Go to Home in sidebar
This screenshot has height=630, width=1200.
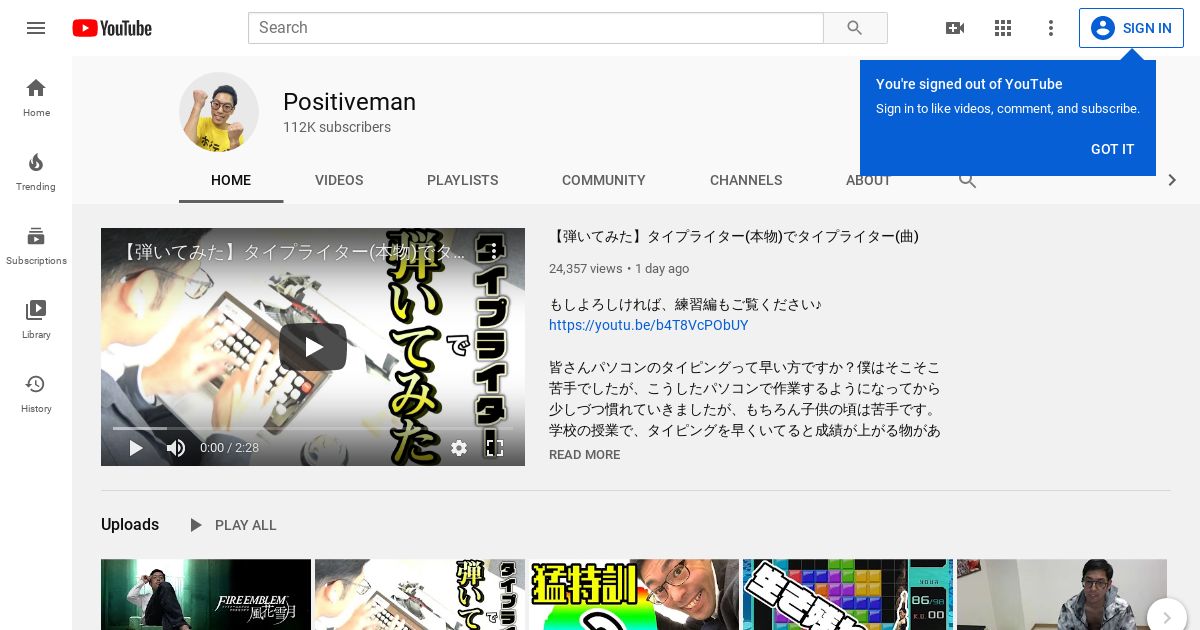coord(36,97)
